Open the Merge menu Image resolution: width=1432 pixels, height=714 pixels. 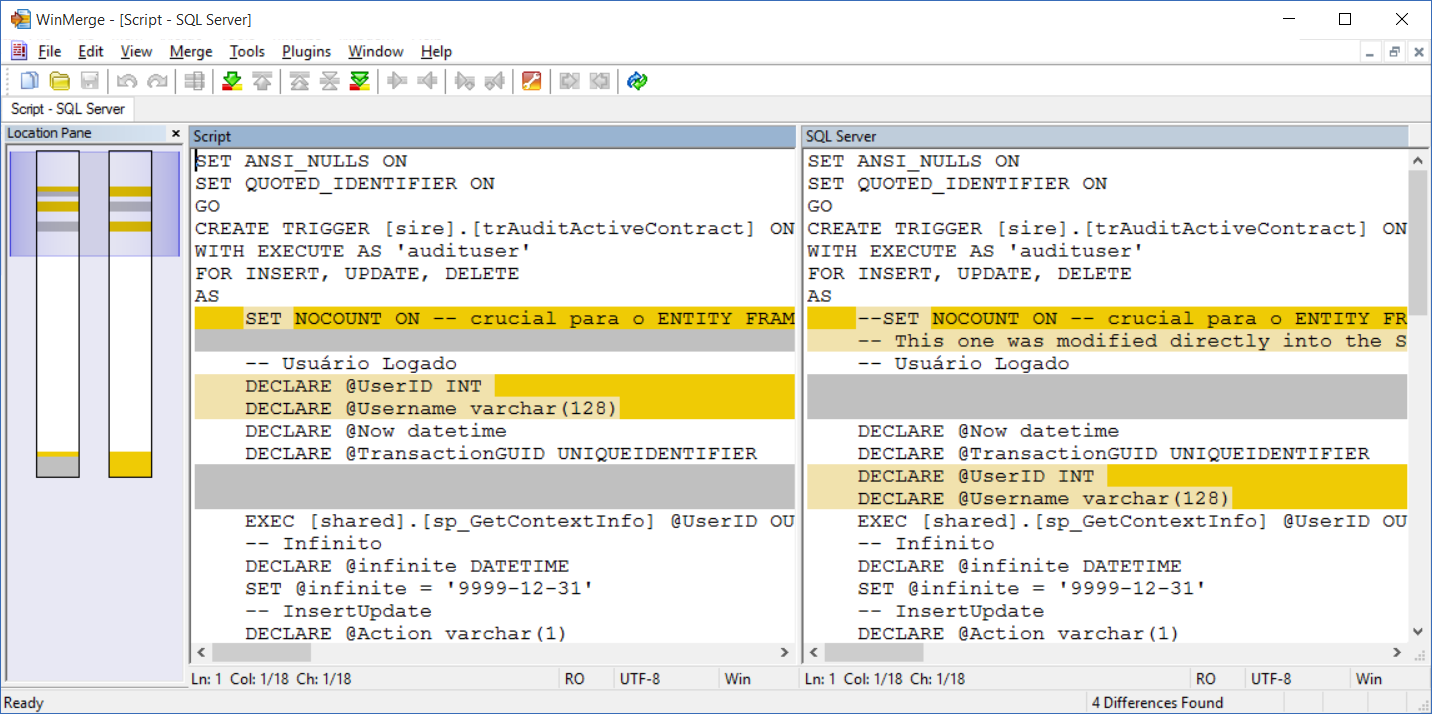pyautogui.click(x=191, y=51)
